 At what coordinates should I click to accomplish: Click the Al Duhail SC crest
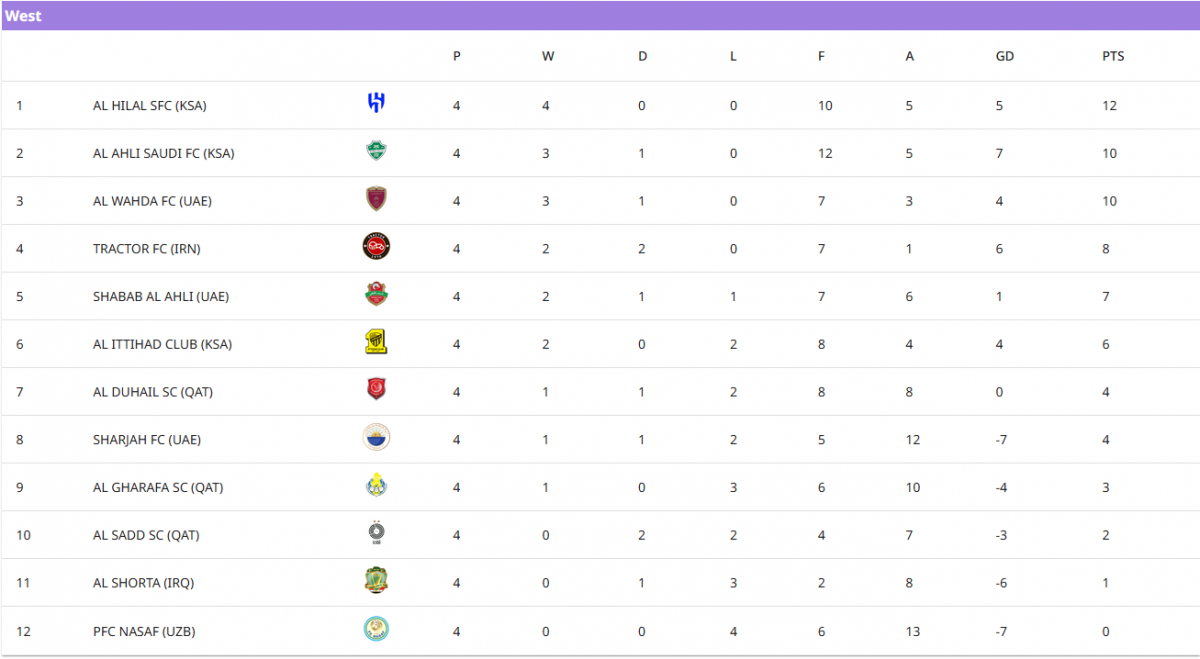(376, 390)
